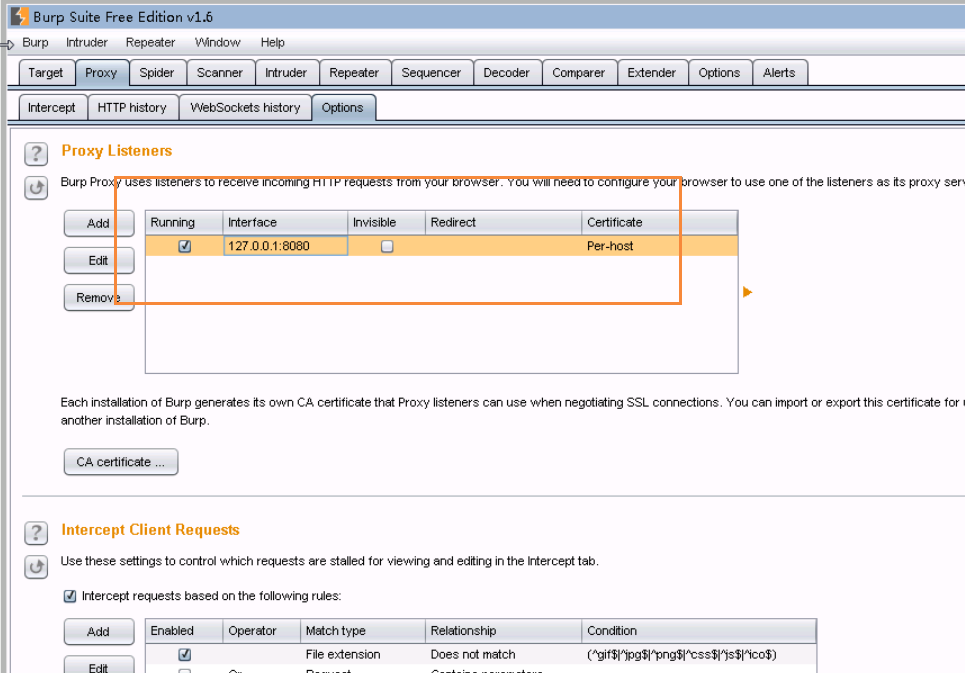This screenshot has width=965, height=673.
Task: Click the Condition column header
Action: click(699, 631)
